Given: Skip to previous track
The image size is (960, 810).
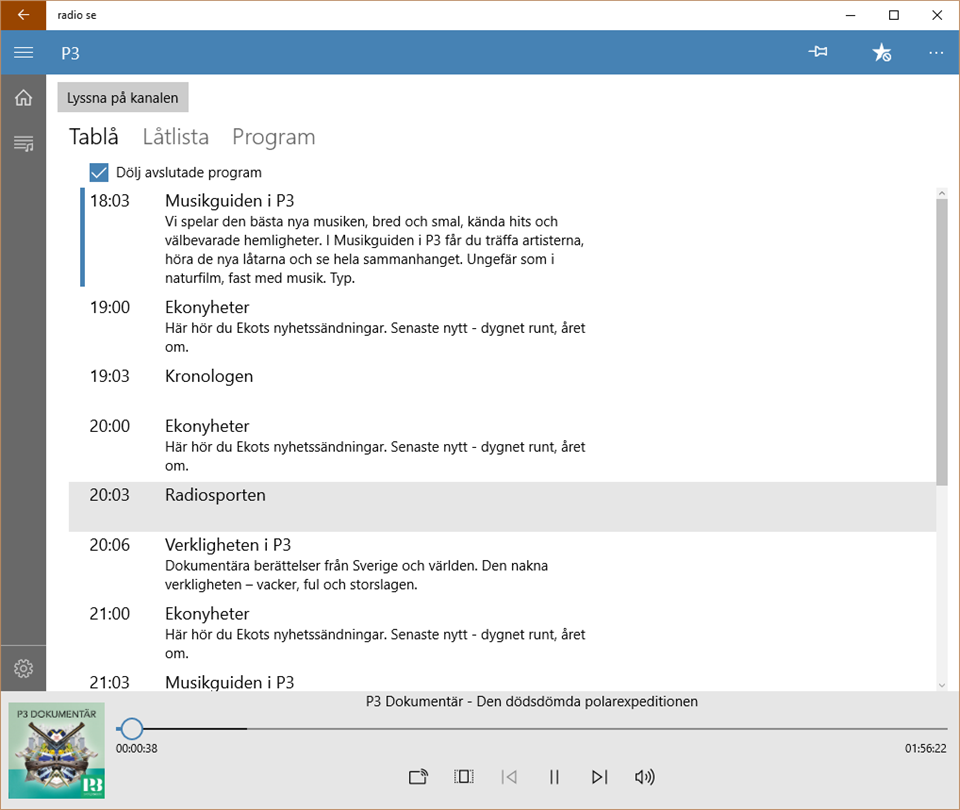Looking at the screenshot, I should (509, 777).
